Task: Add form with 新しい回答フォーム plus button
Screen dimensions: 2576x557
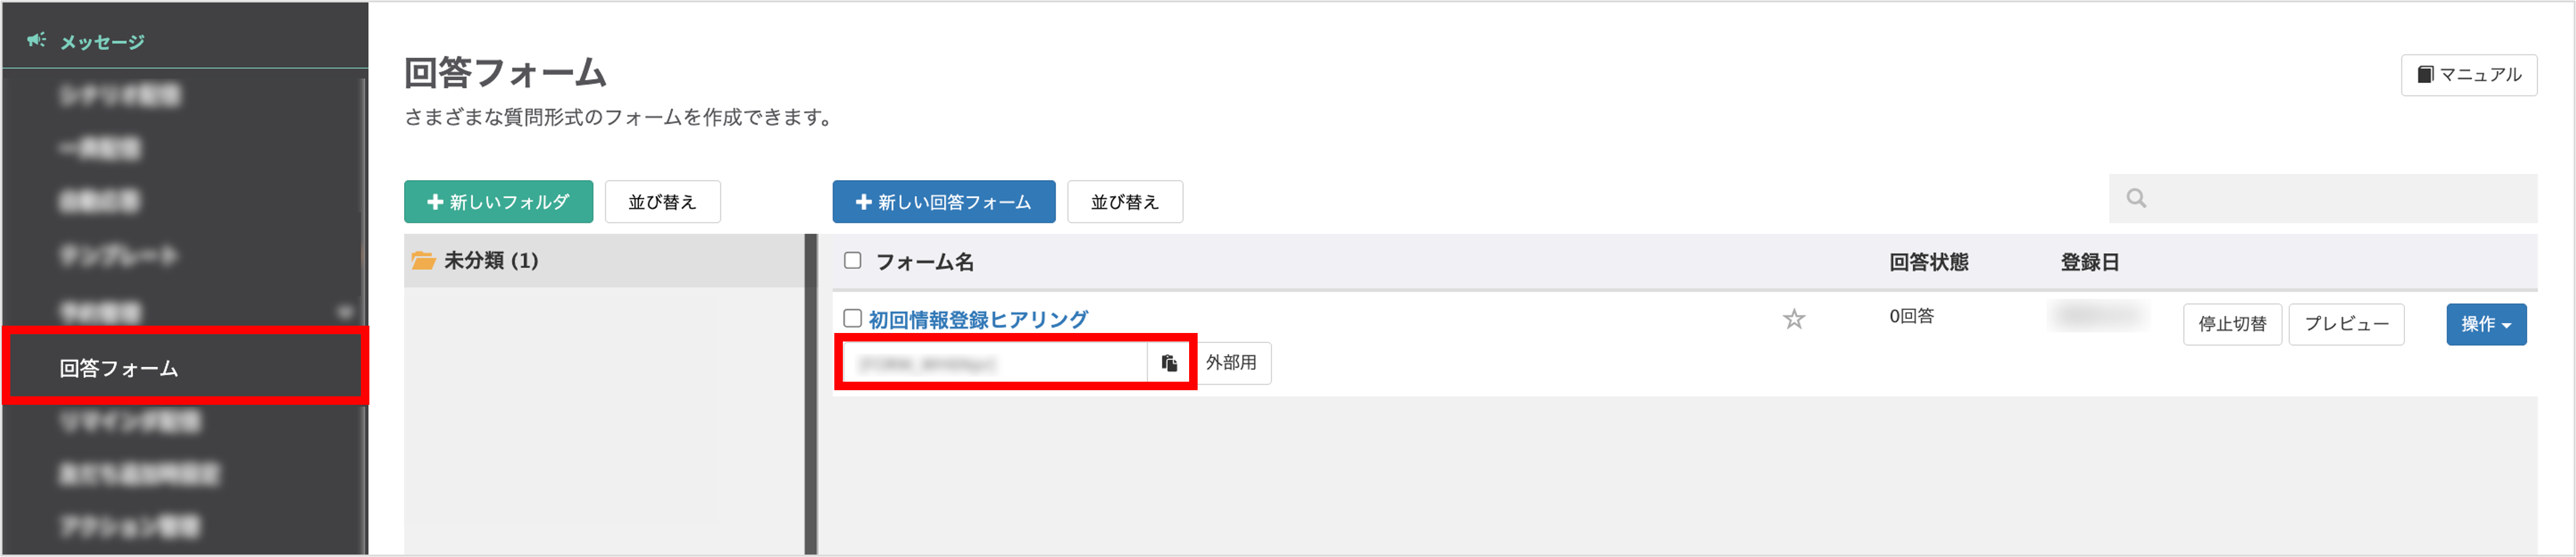Action: coord(943,202)
